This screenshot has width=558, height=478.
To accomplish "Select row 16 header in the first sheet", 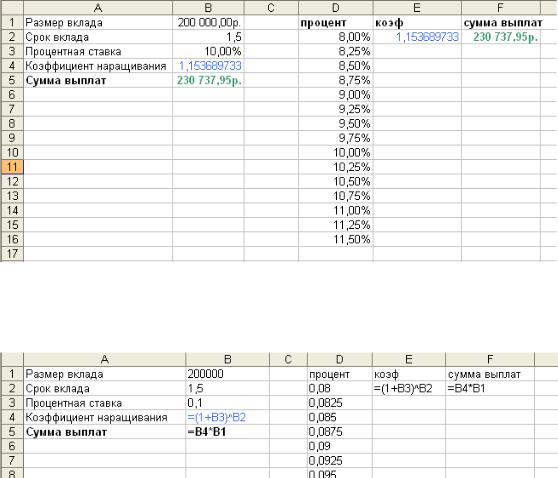I will tap(12, 239).
